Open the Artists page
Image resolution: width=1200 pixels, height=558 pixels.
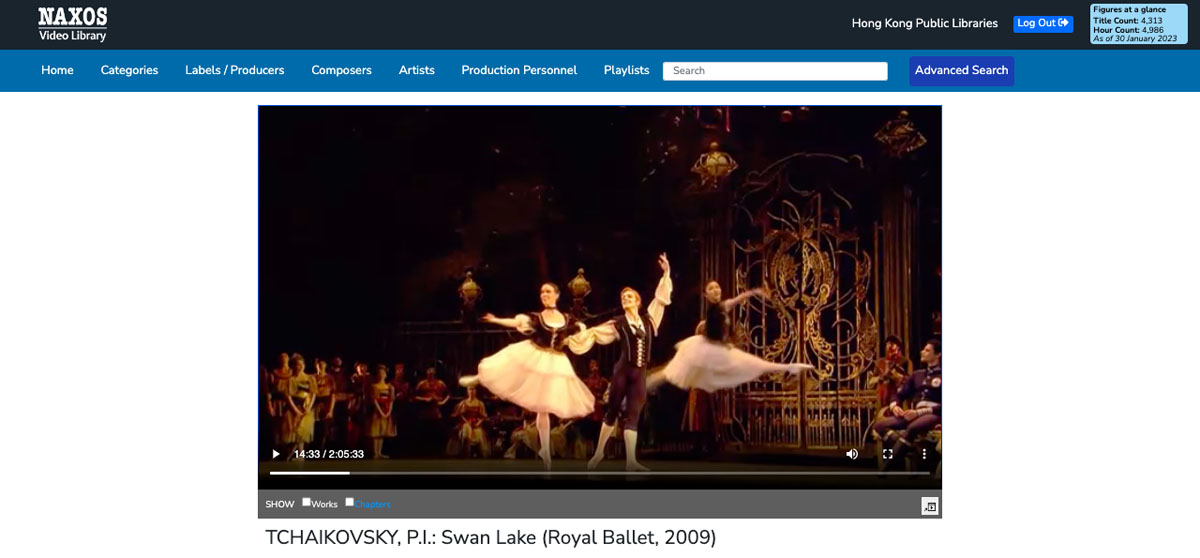click(x=416, y=70)
